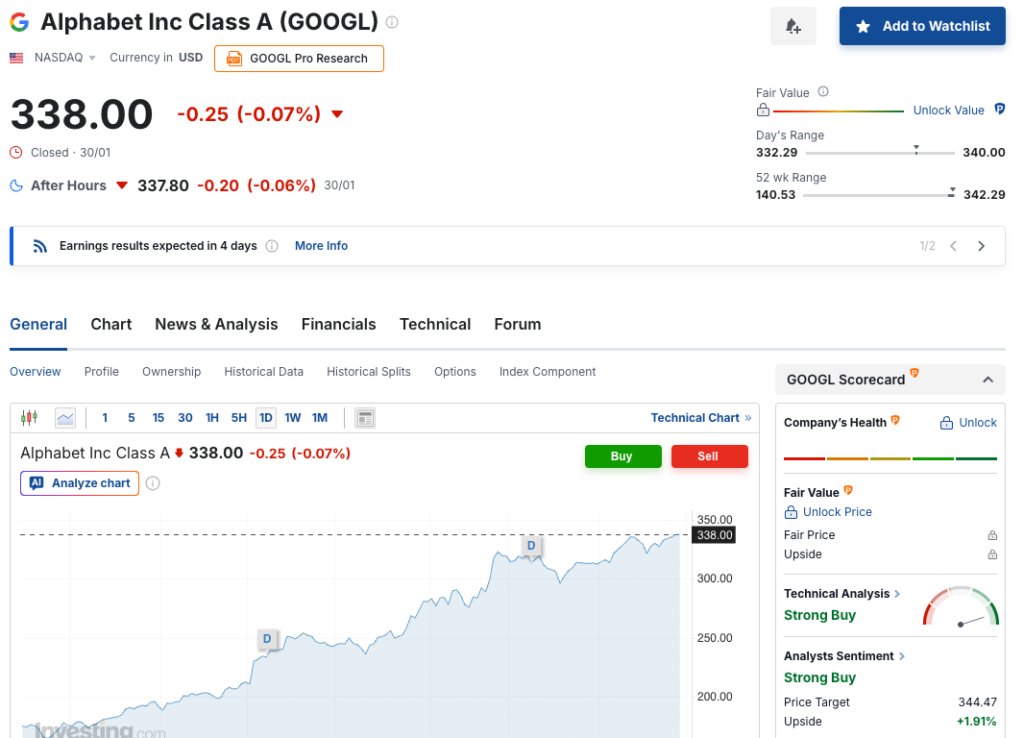Select the 1M chart interval

click(320, 418)
